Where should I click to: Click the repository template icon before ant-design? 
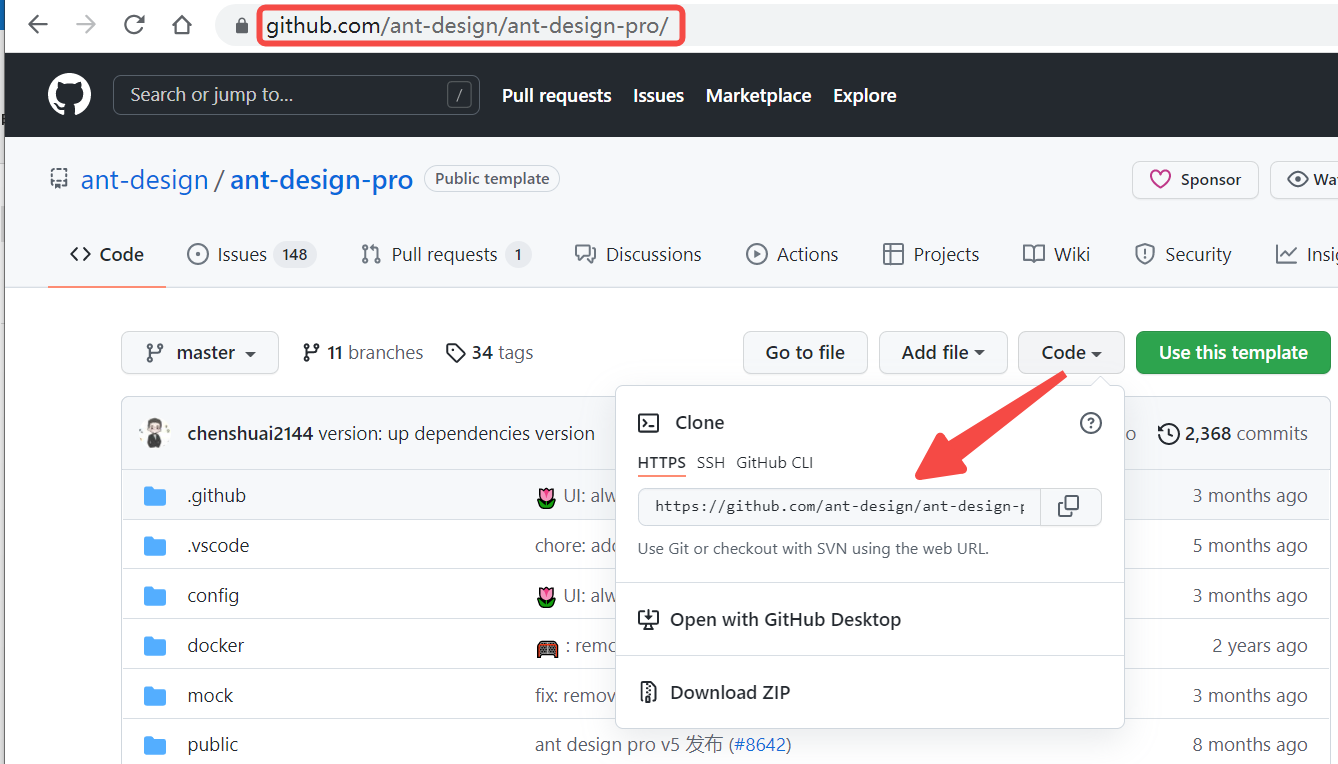pos(59,179)
